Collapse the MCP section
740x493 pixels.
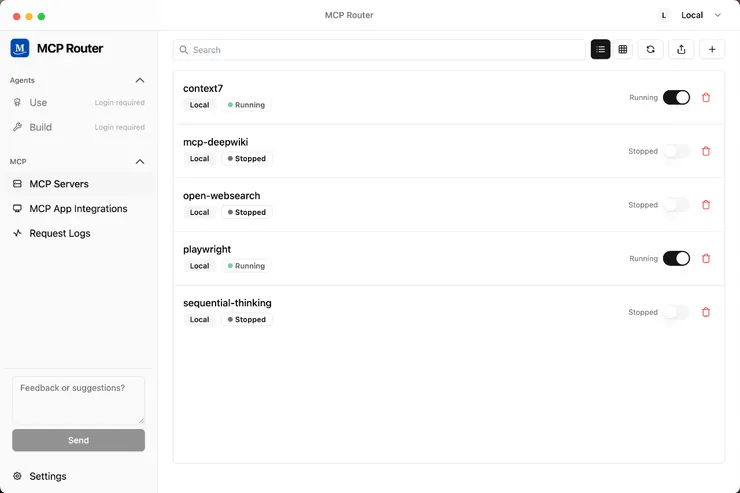(x=140, y=161)
